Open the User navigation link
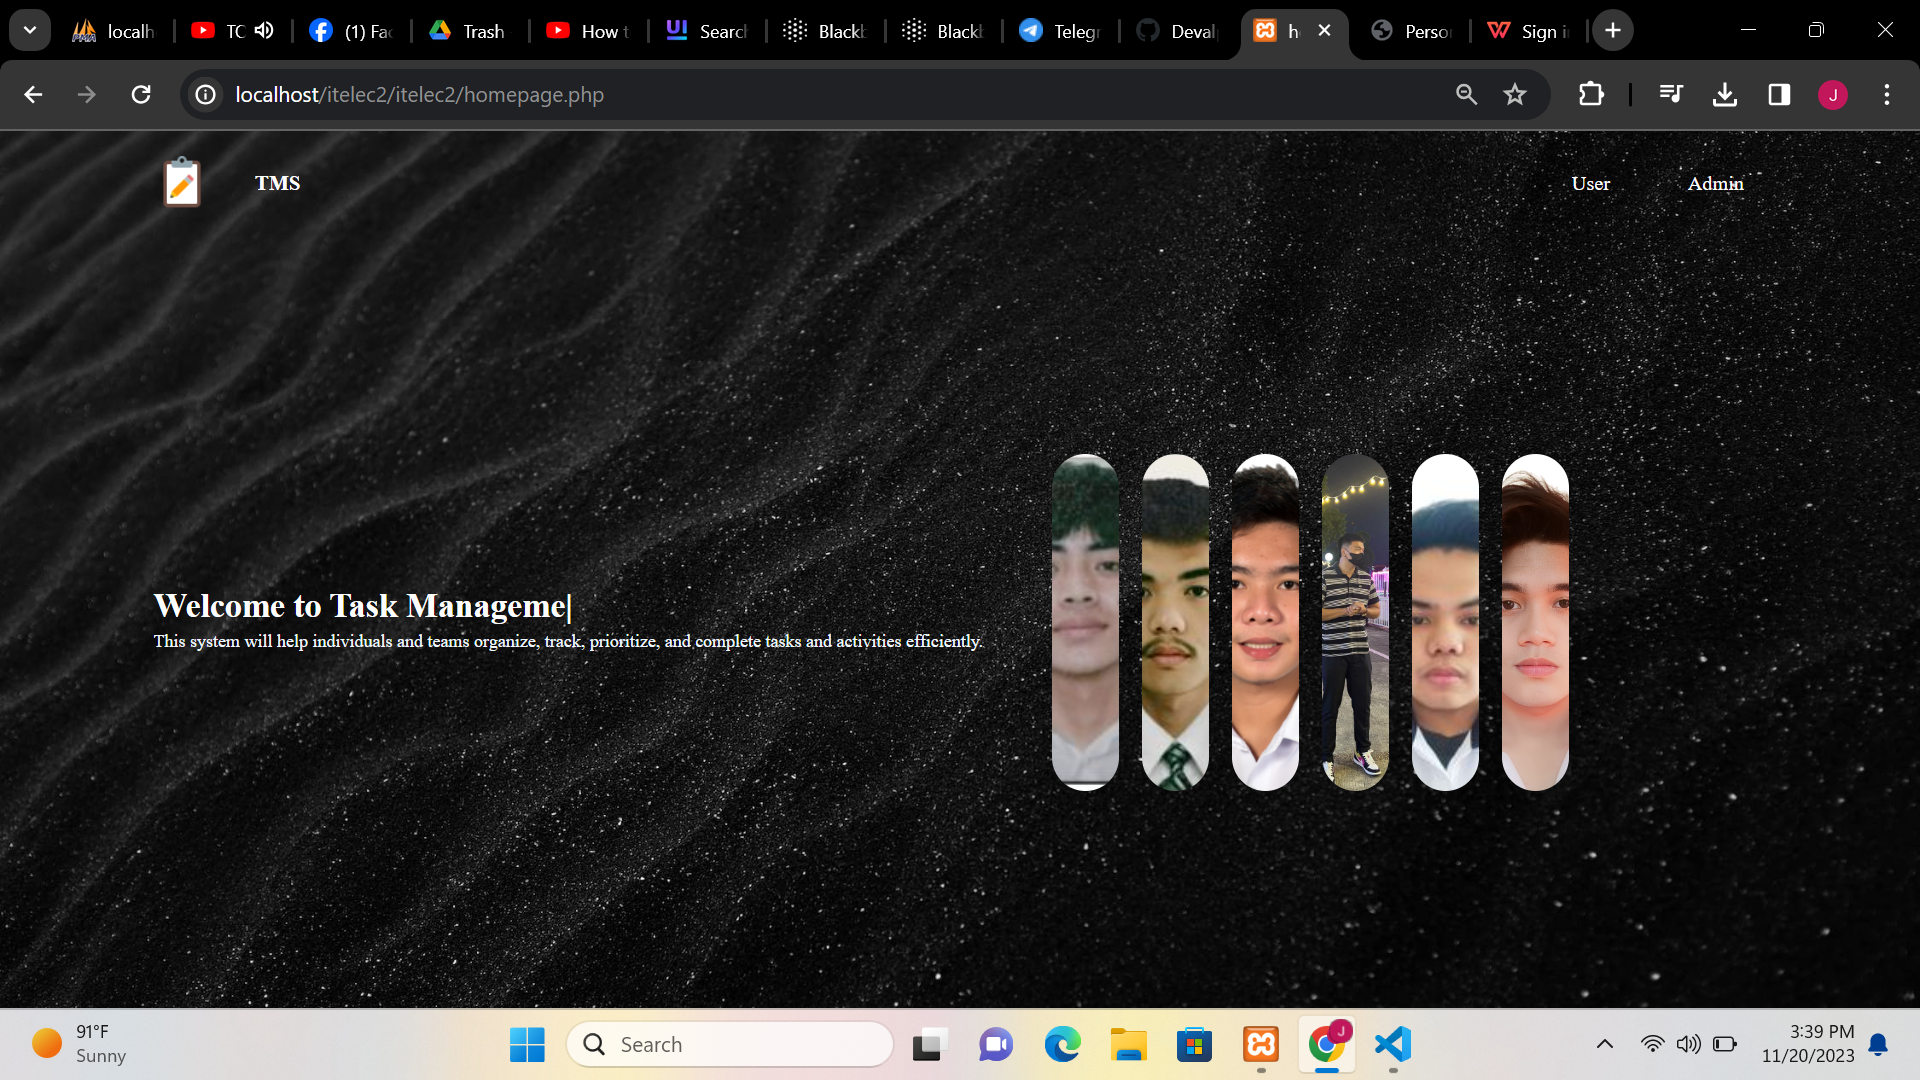Viewport: 1920px width, 1080px height. [x=1590, y=184]
